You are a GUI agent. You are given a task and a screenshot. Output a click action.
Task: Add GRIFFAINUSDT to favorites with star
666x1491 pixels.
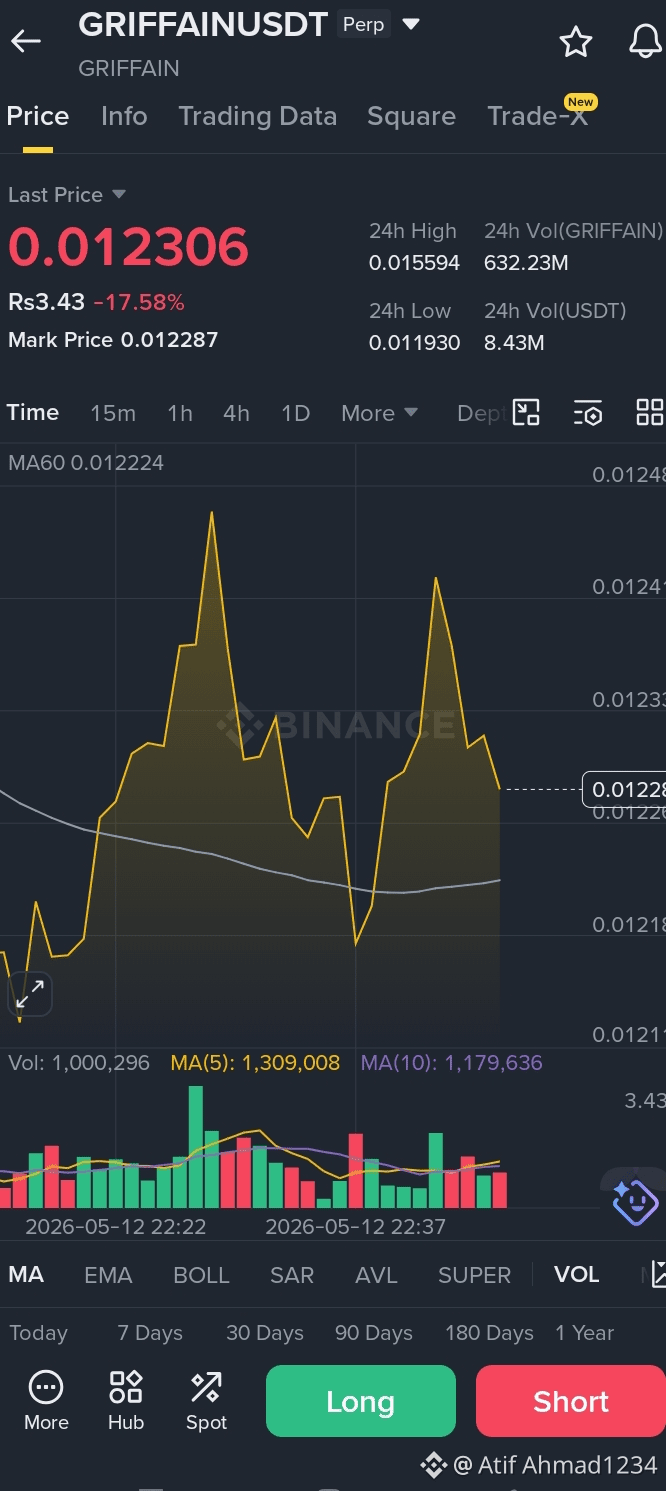tap(575, 42)
